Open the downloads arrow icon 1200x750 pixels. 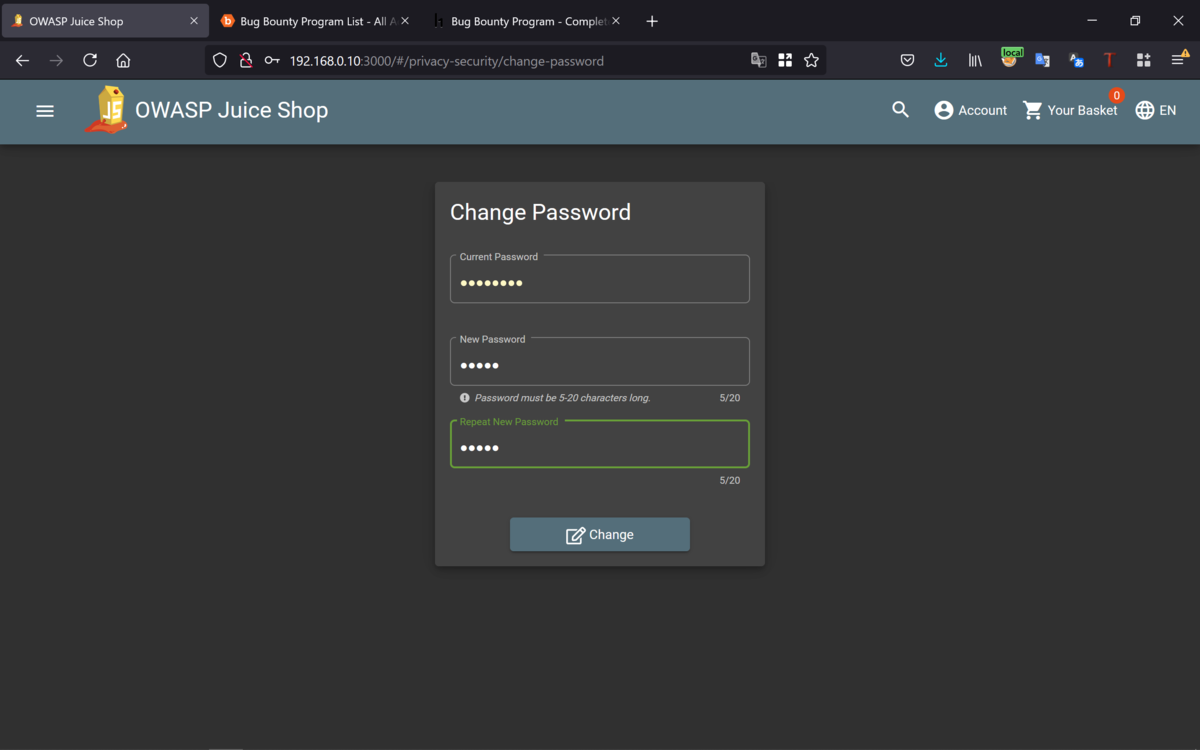point(941,61)
